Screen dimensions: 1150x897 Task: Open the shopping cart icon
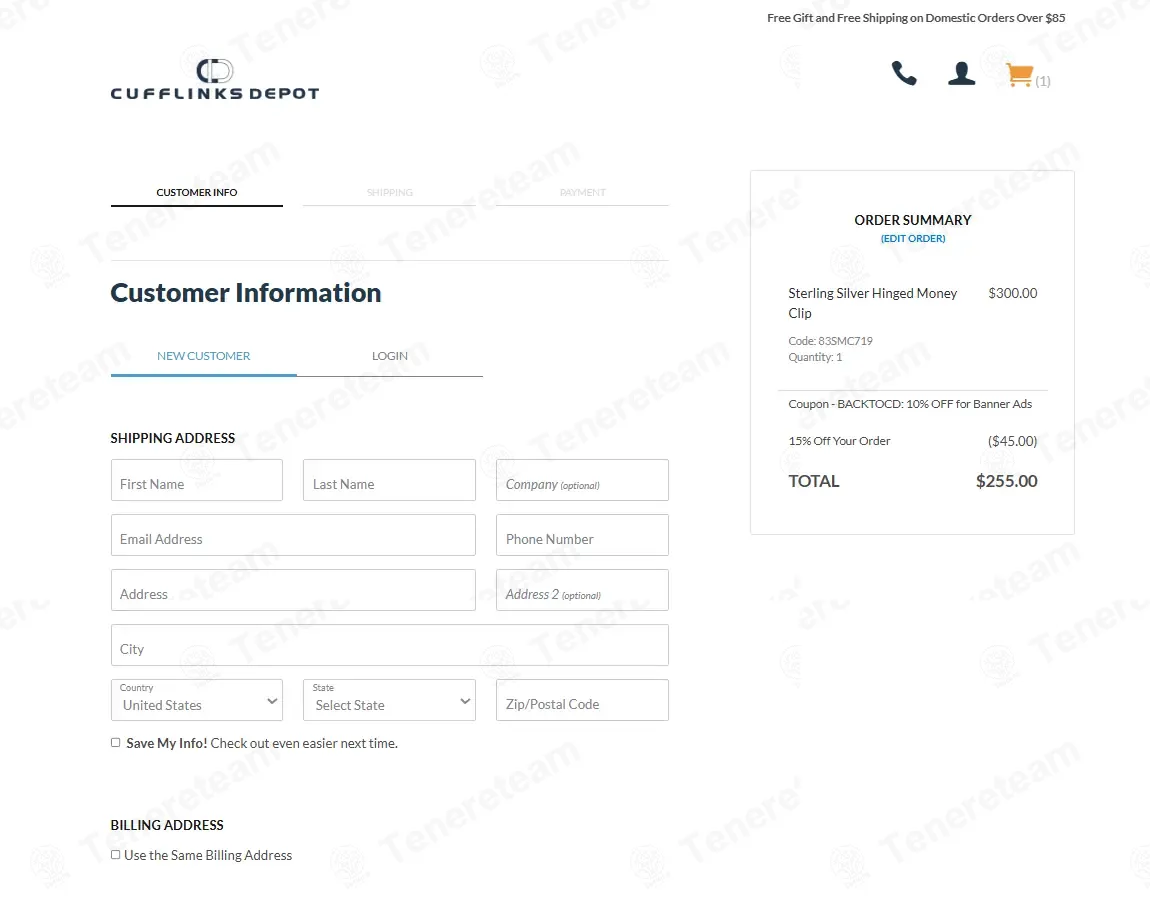coord(1019,75)
